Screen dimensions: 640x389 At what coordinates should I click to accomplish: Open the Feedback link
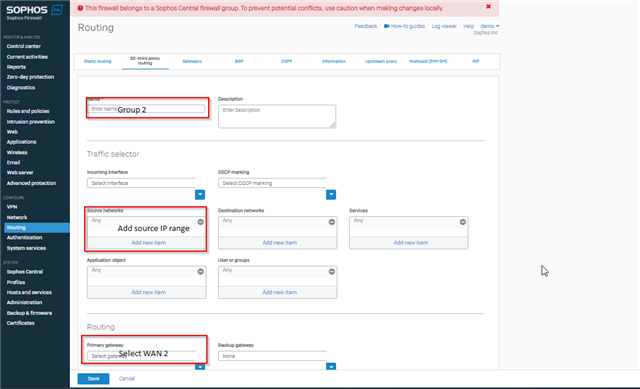coord(366,26)
